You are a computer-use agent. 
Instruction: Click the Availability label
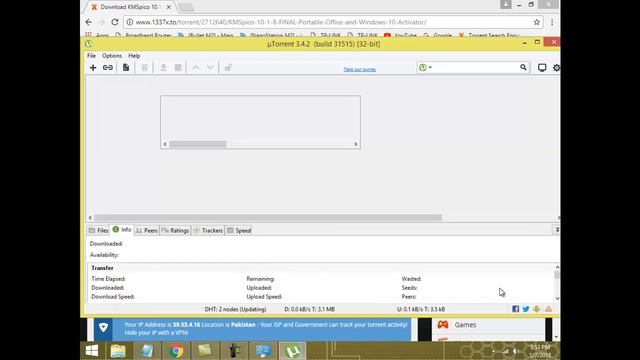pyautogui.click(x=104, y=255)
